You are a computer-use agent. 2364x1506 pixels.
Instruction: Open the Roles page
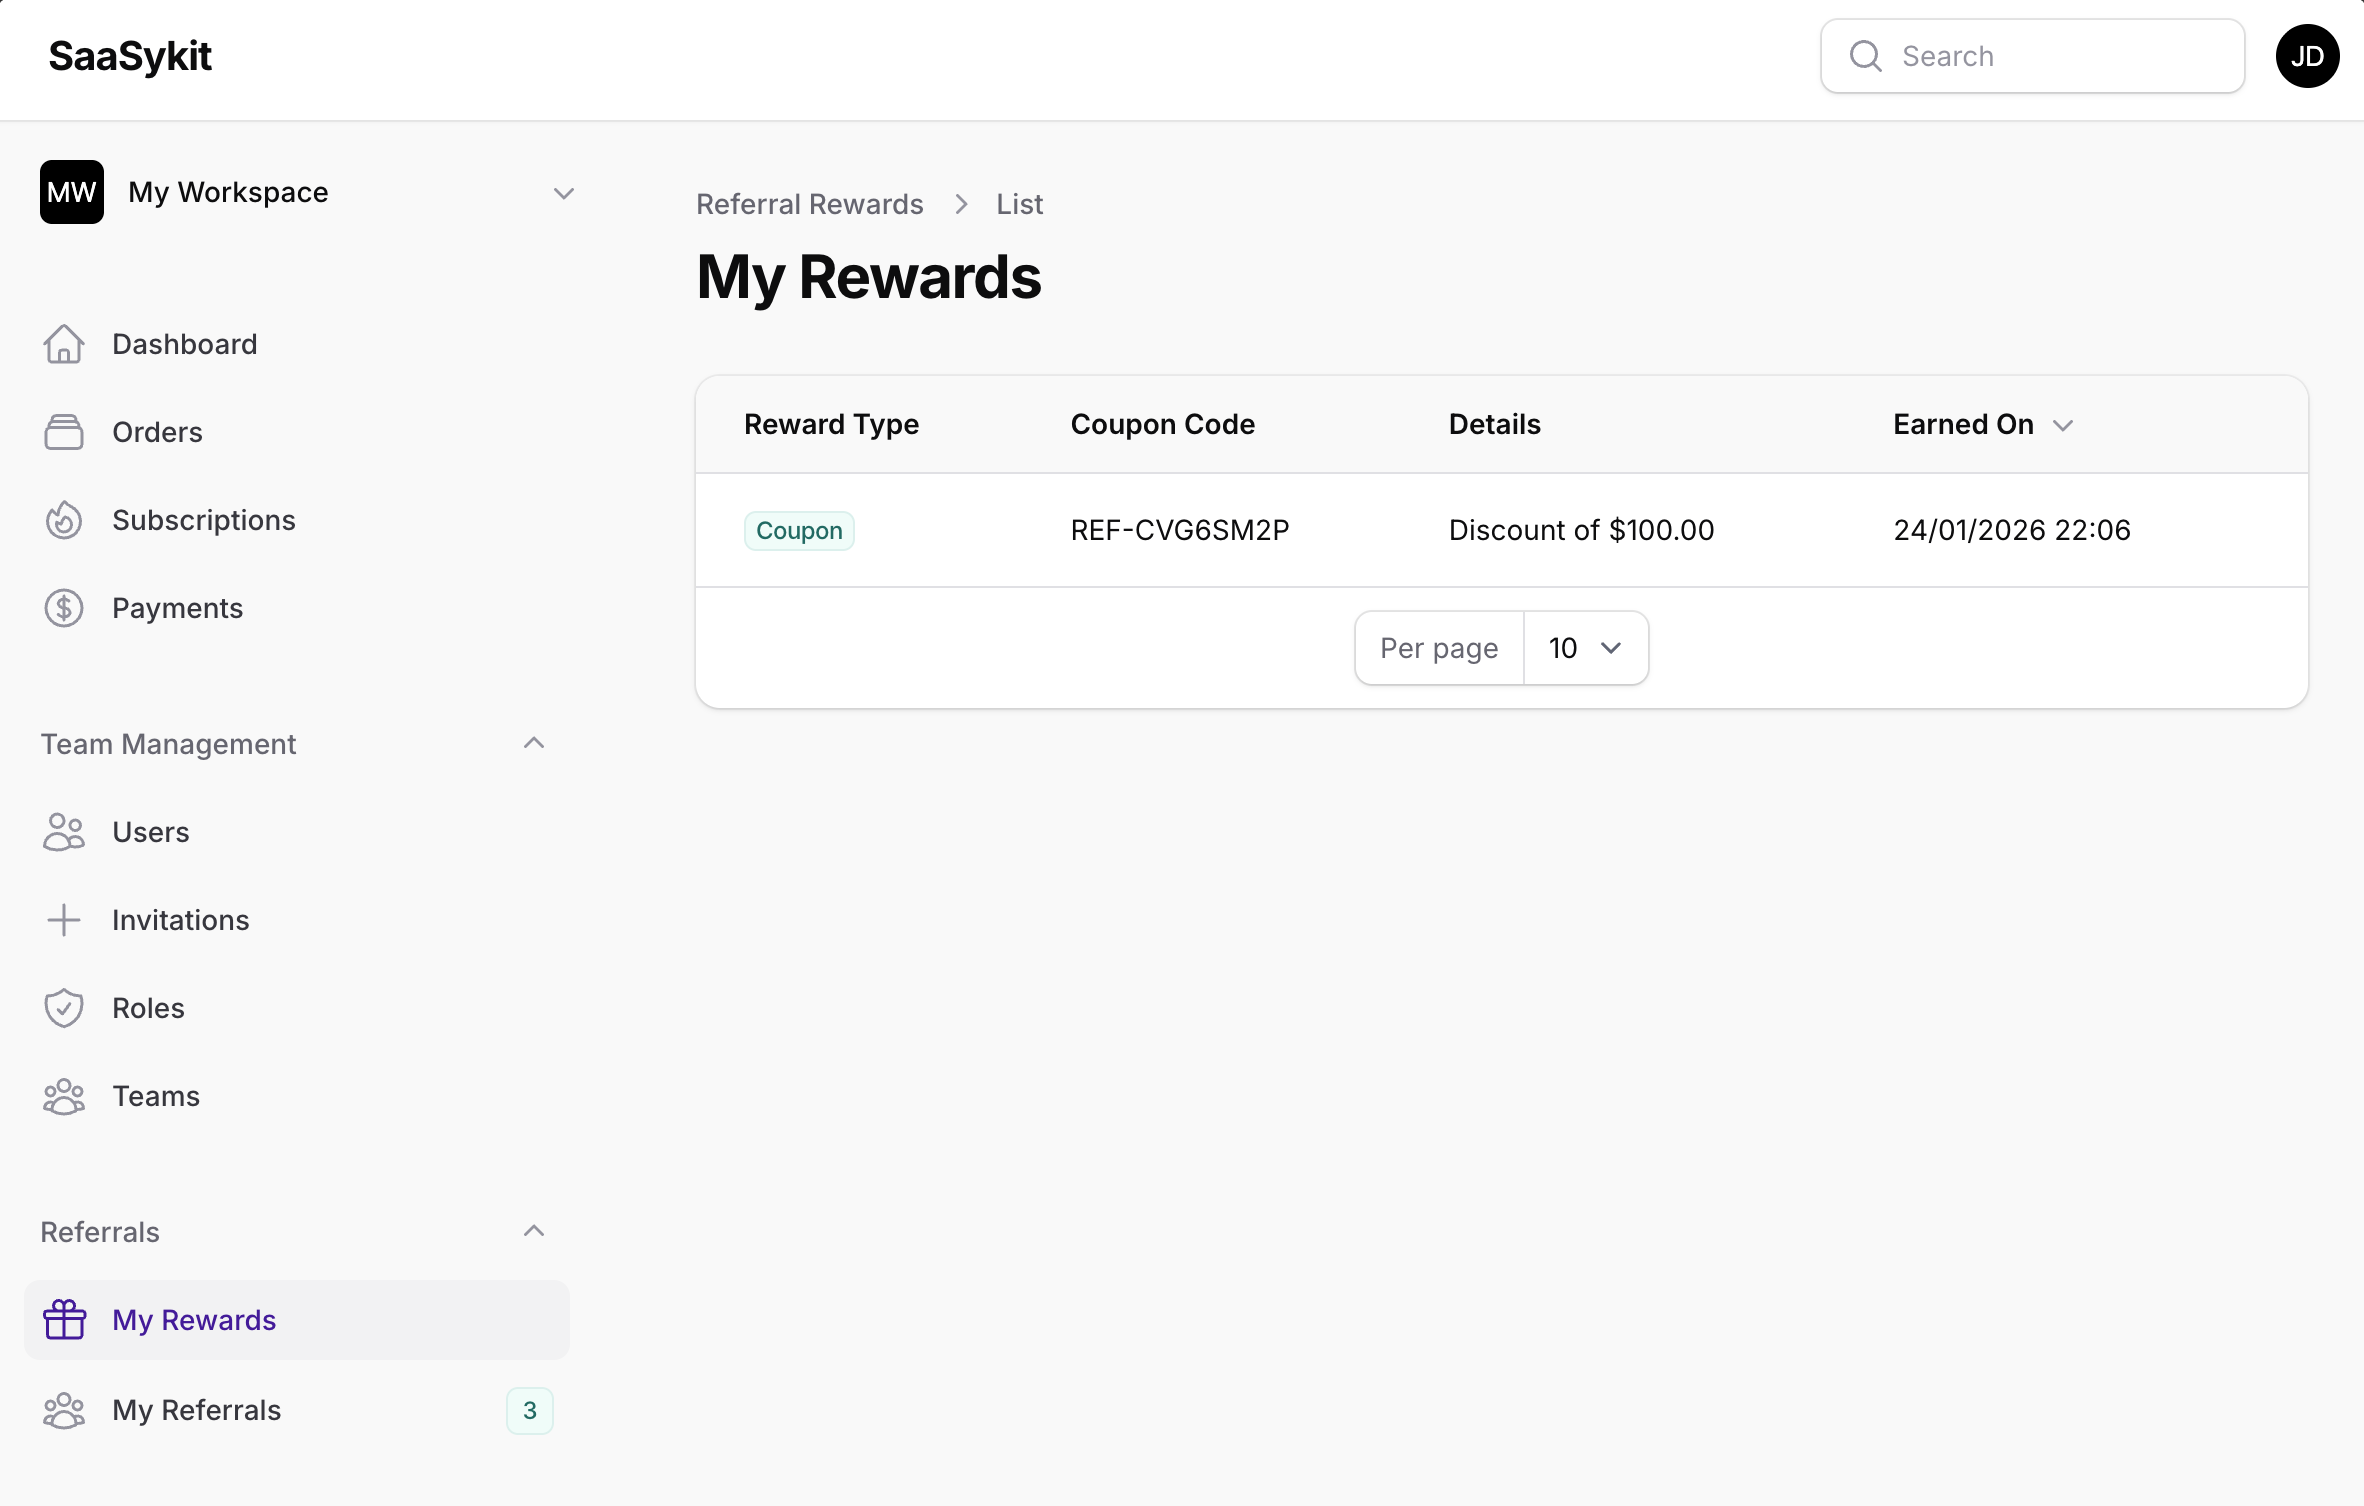click(147, 1008)
